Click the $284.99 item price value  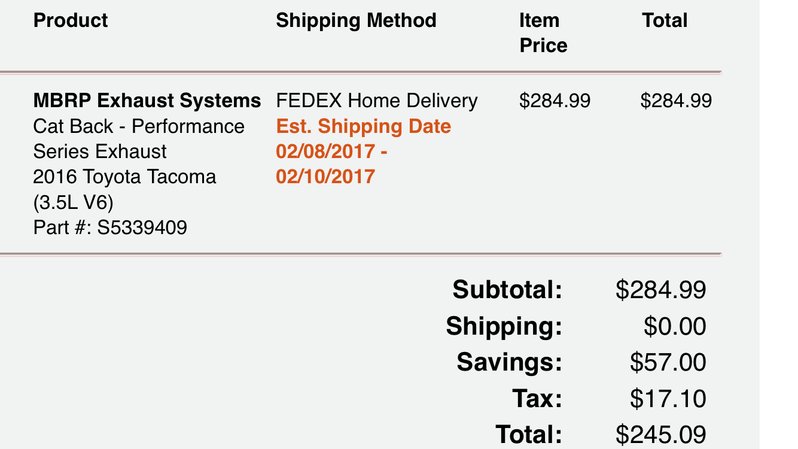[x=555, y=100]
